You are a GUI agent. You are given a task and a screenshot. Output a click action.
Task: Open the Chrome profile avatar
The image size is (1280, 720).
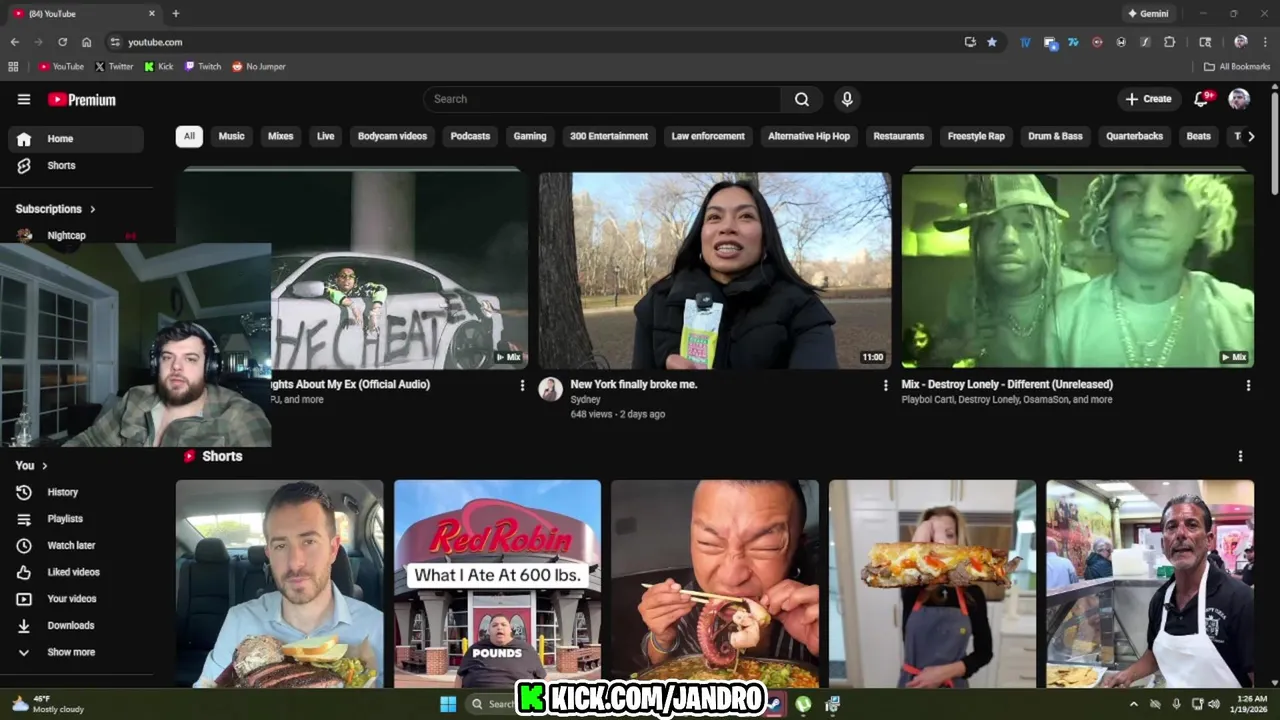point(1241,42)
